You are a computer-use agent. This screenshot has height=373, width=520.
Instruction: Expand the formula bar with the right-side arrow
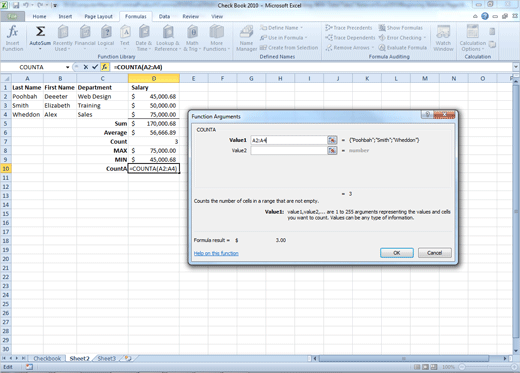(x=516, y=67)
